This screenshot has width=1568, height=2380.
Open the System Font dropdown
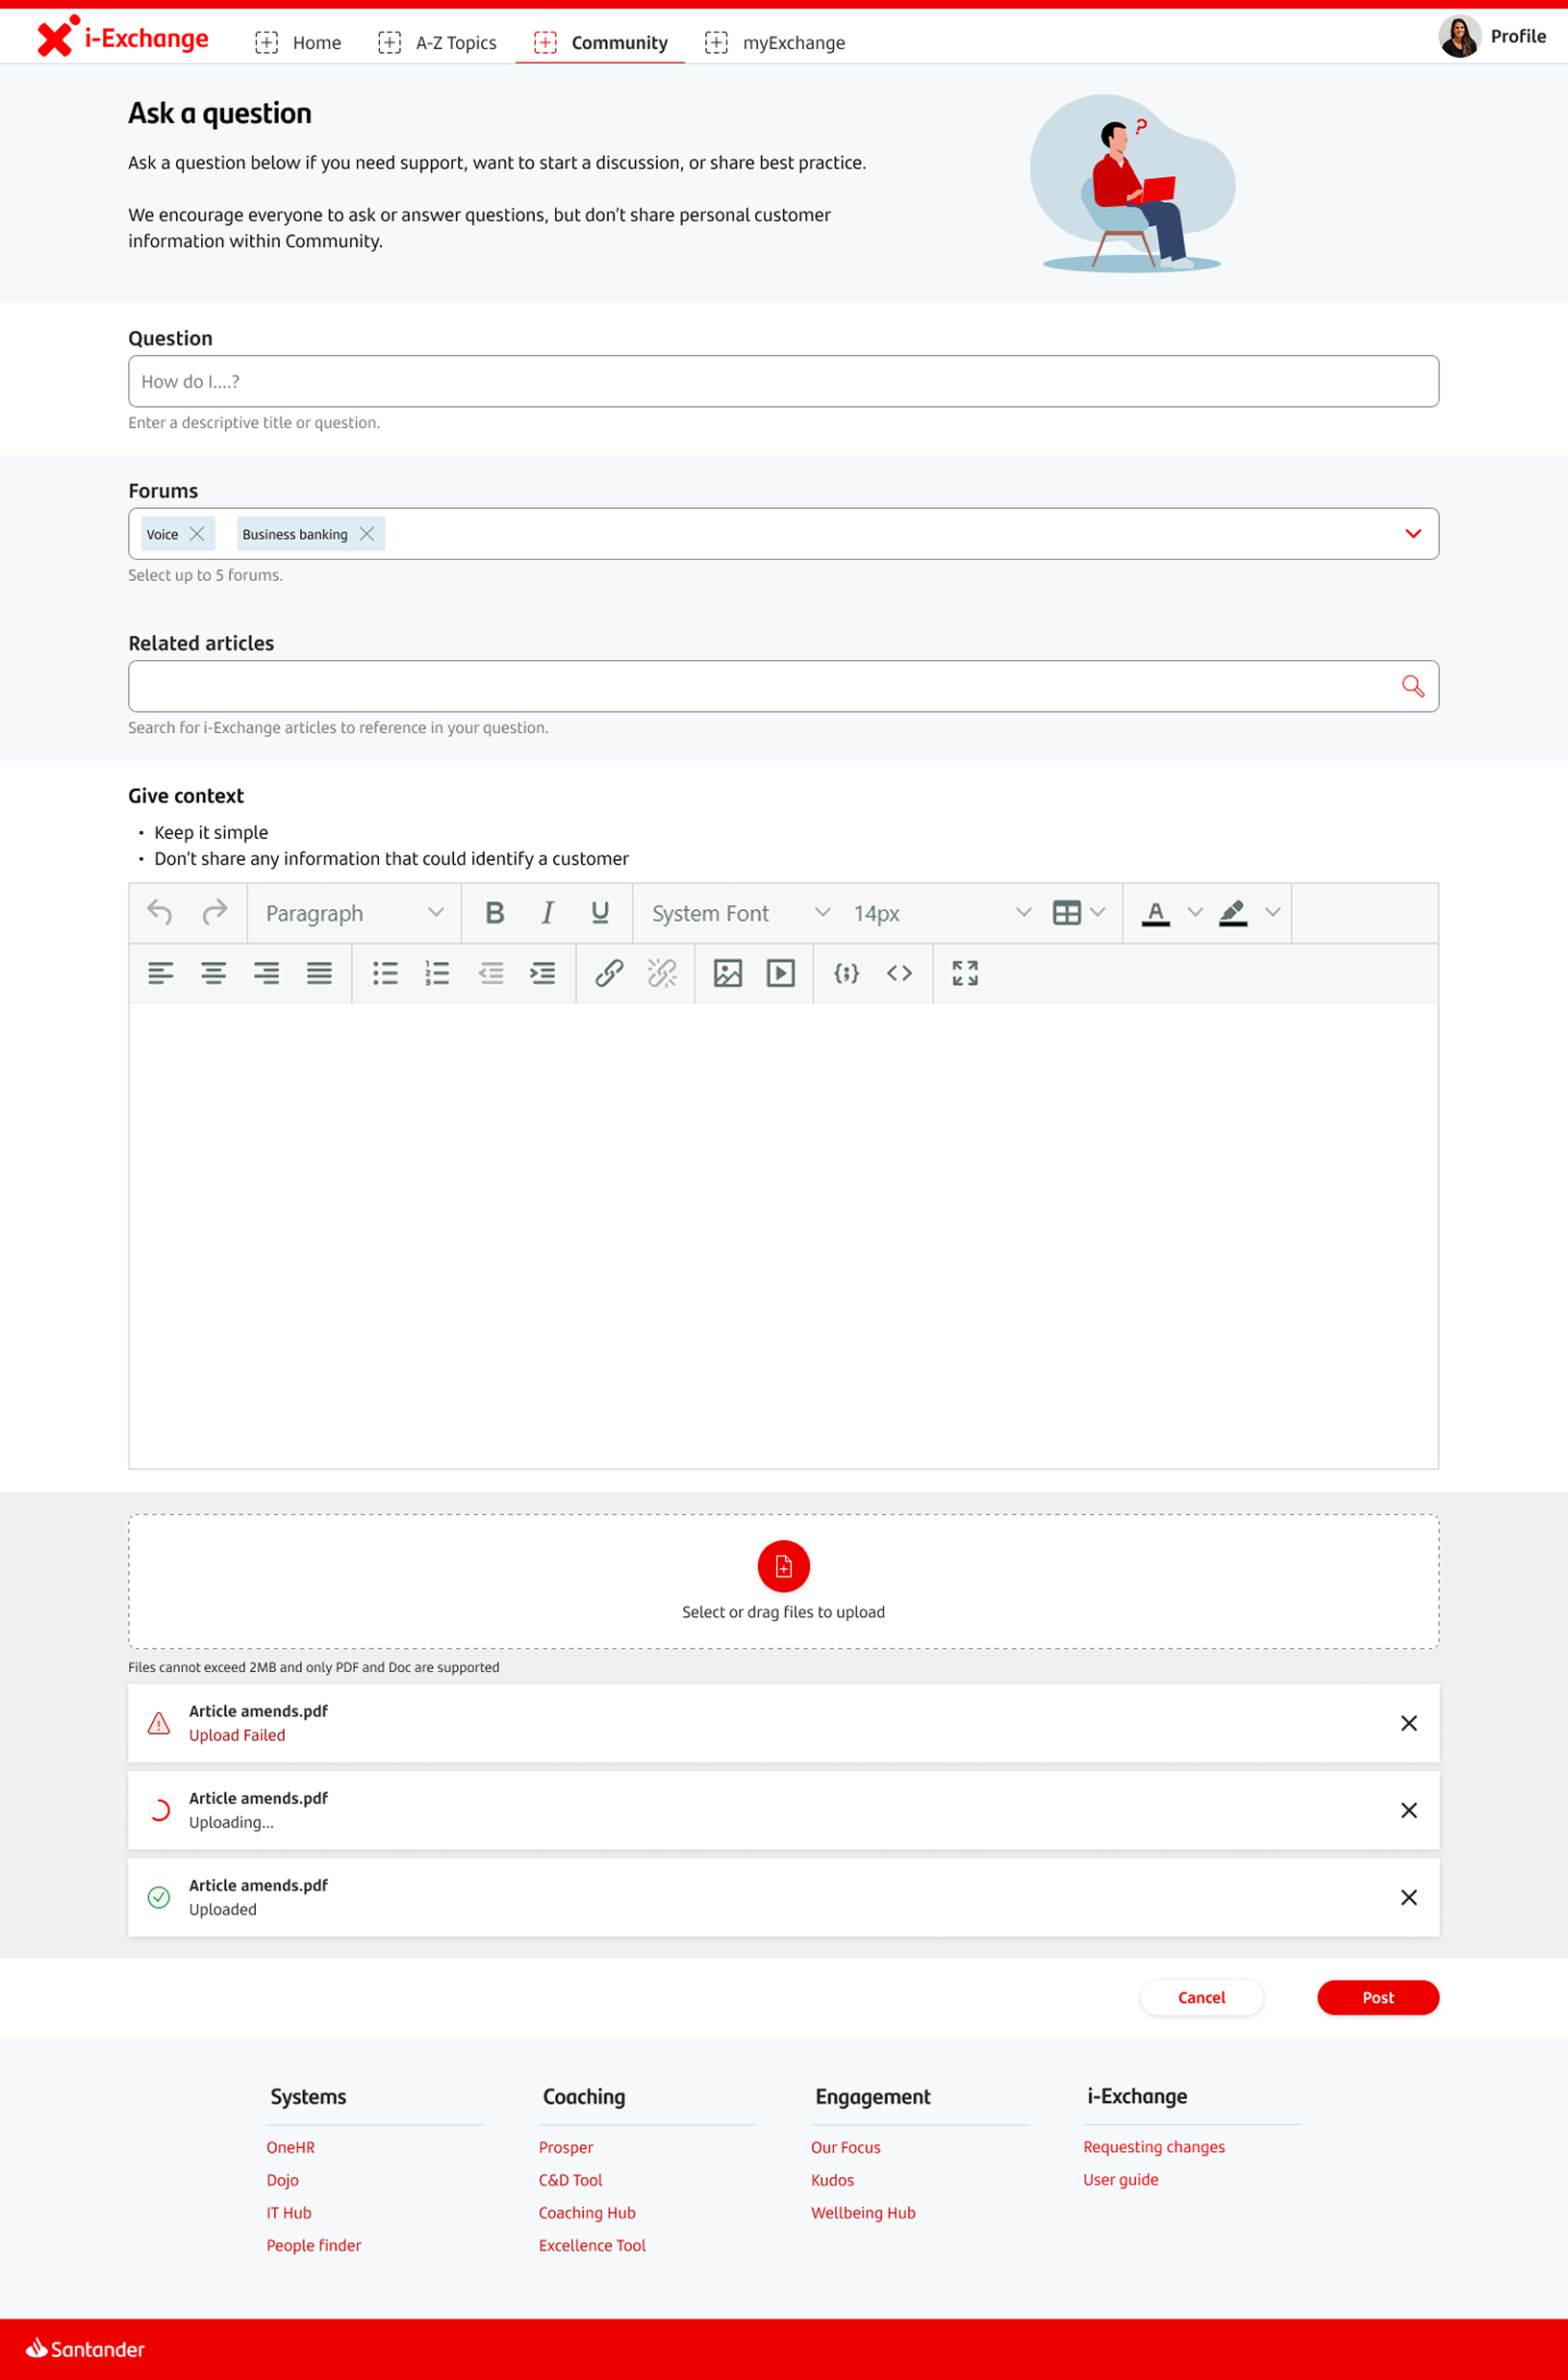(x=741, y=913)
